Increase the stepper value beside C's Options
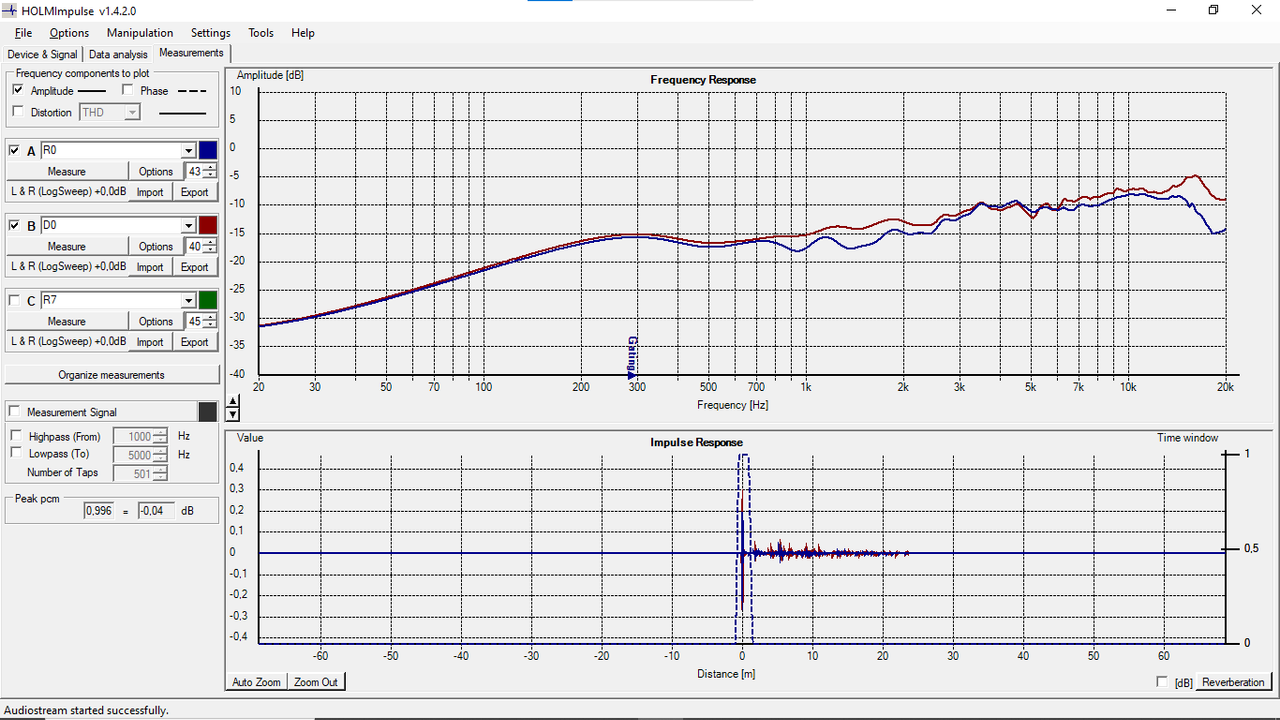Image resolution: width=1280 pixels, height=720 pixels. [210, 317]
